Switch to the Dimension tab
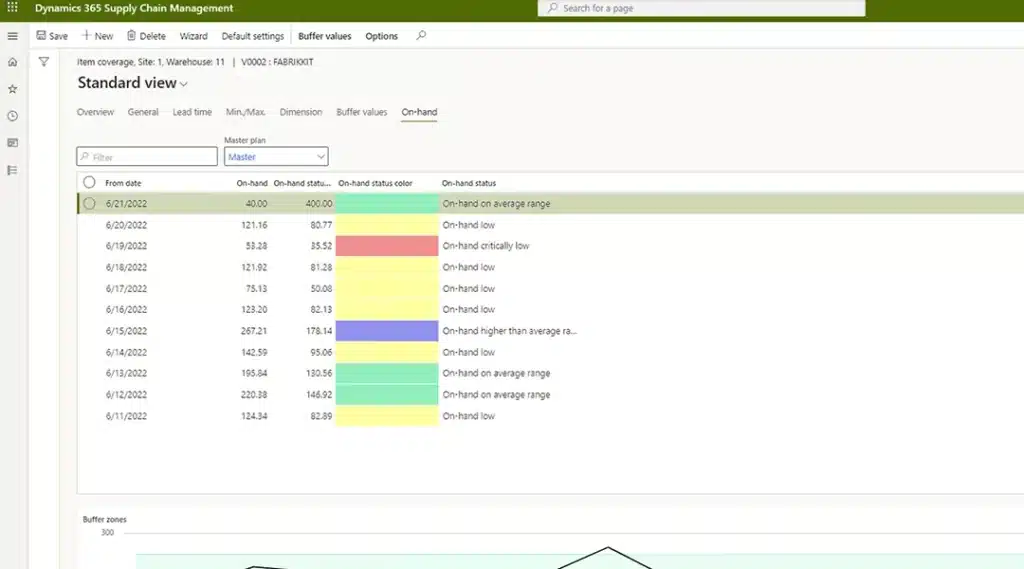This screenshot has height=569, width=1024. coord(301,112)
